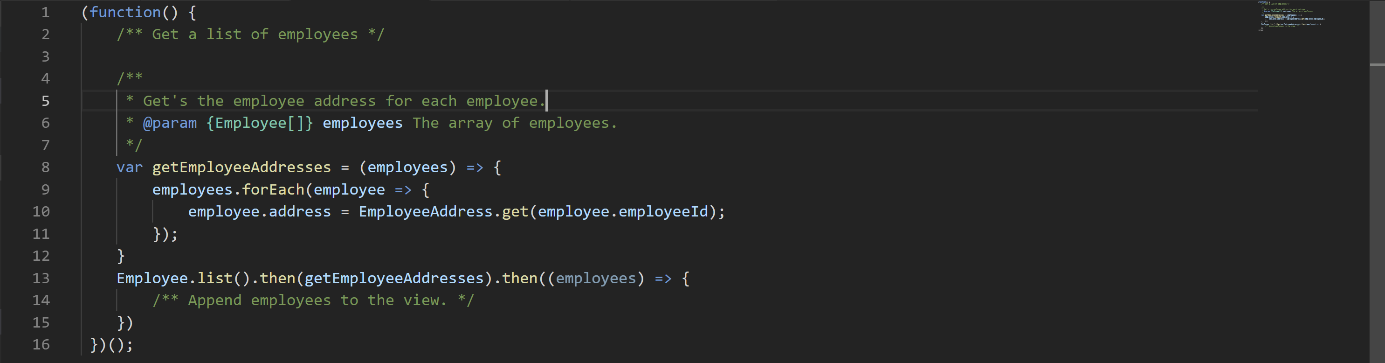Click 'employees' before forEach on line 9
The image size is (1385, 363).
coord(192,189)
